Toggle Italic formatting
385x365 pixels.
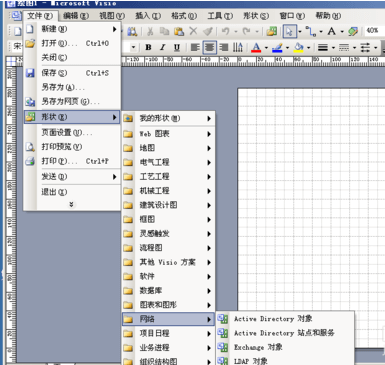click(x=162, y=47)
